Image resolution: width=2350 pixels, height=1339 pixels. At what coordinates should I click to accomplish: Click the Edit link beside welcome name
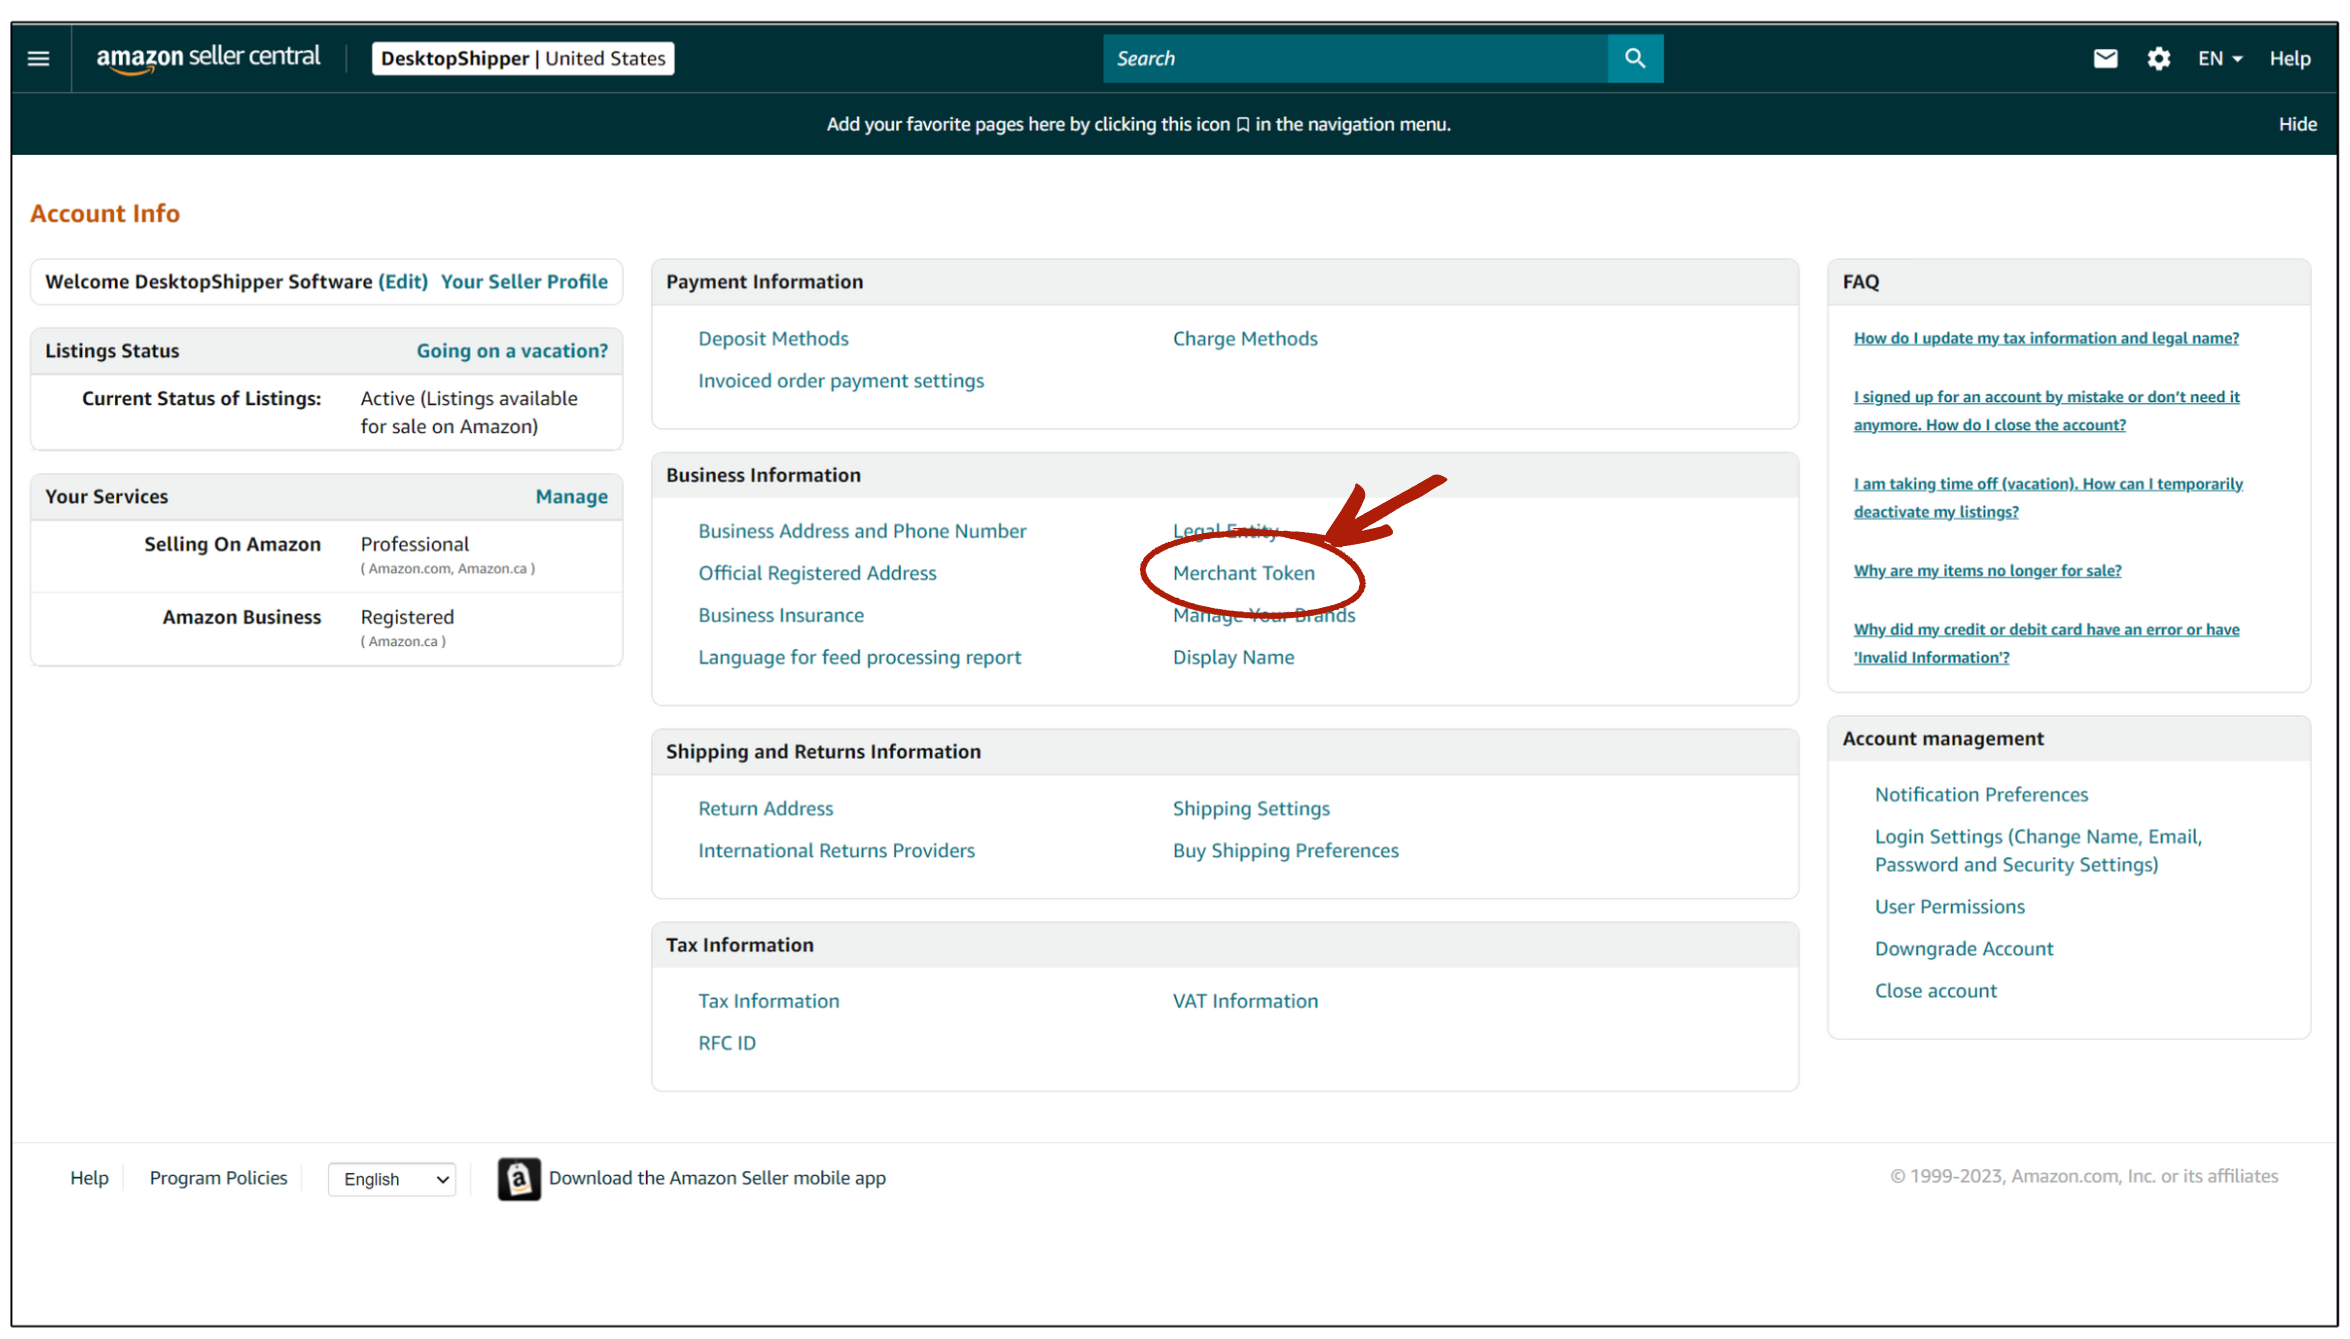coord(403,282)
